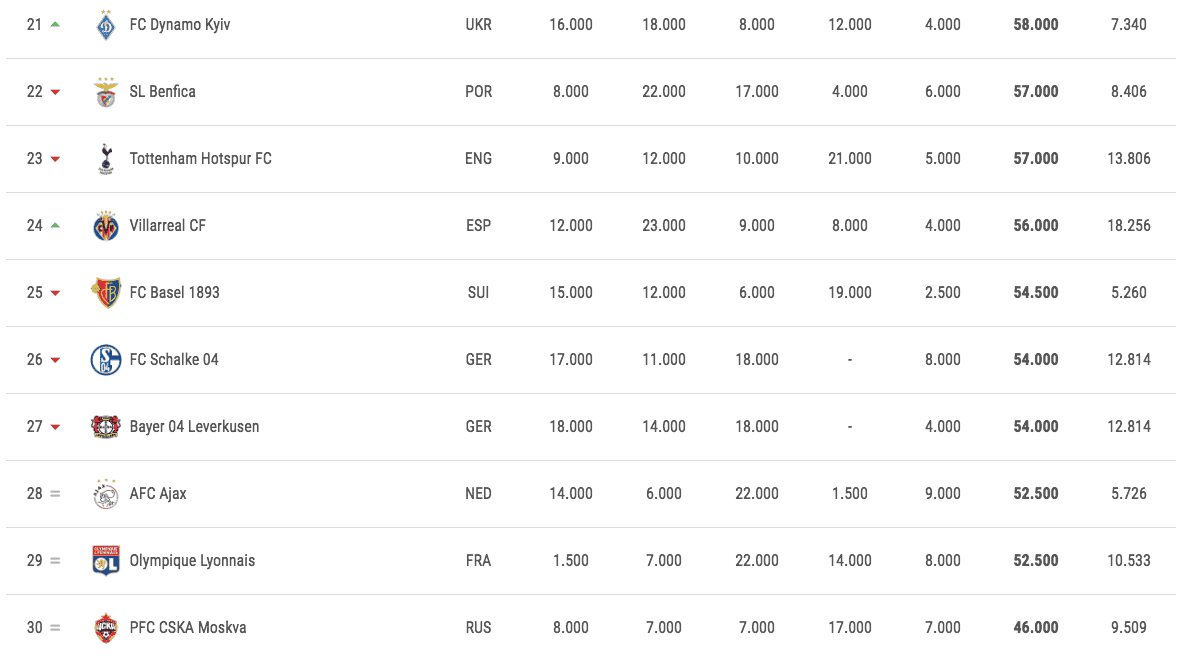Select FC Schalke 04 country code GER
Image resolution: width=1190 pixels, height=656 pixels.
click(478, 360)
